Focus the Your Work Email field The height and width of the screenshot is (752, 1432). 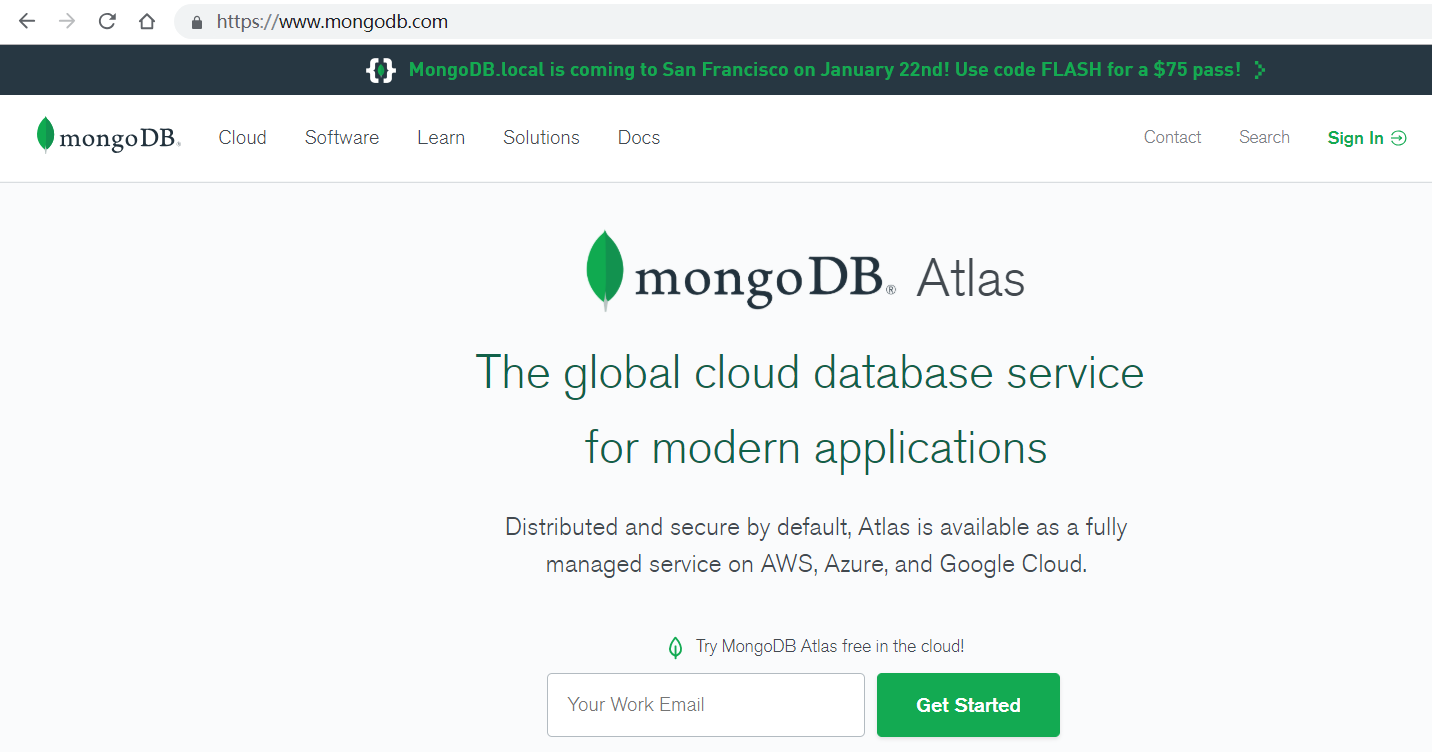click(706, 705)
